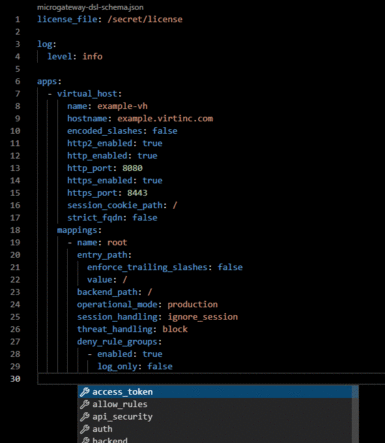Click line number 18 in gutter

15,230
